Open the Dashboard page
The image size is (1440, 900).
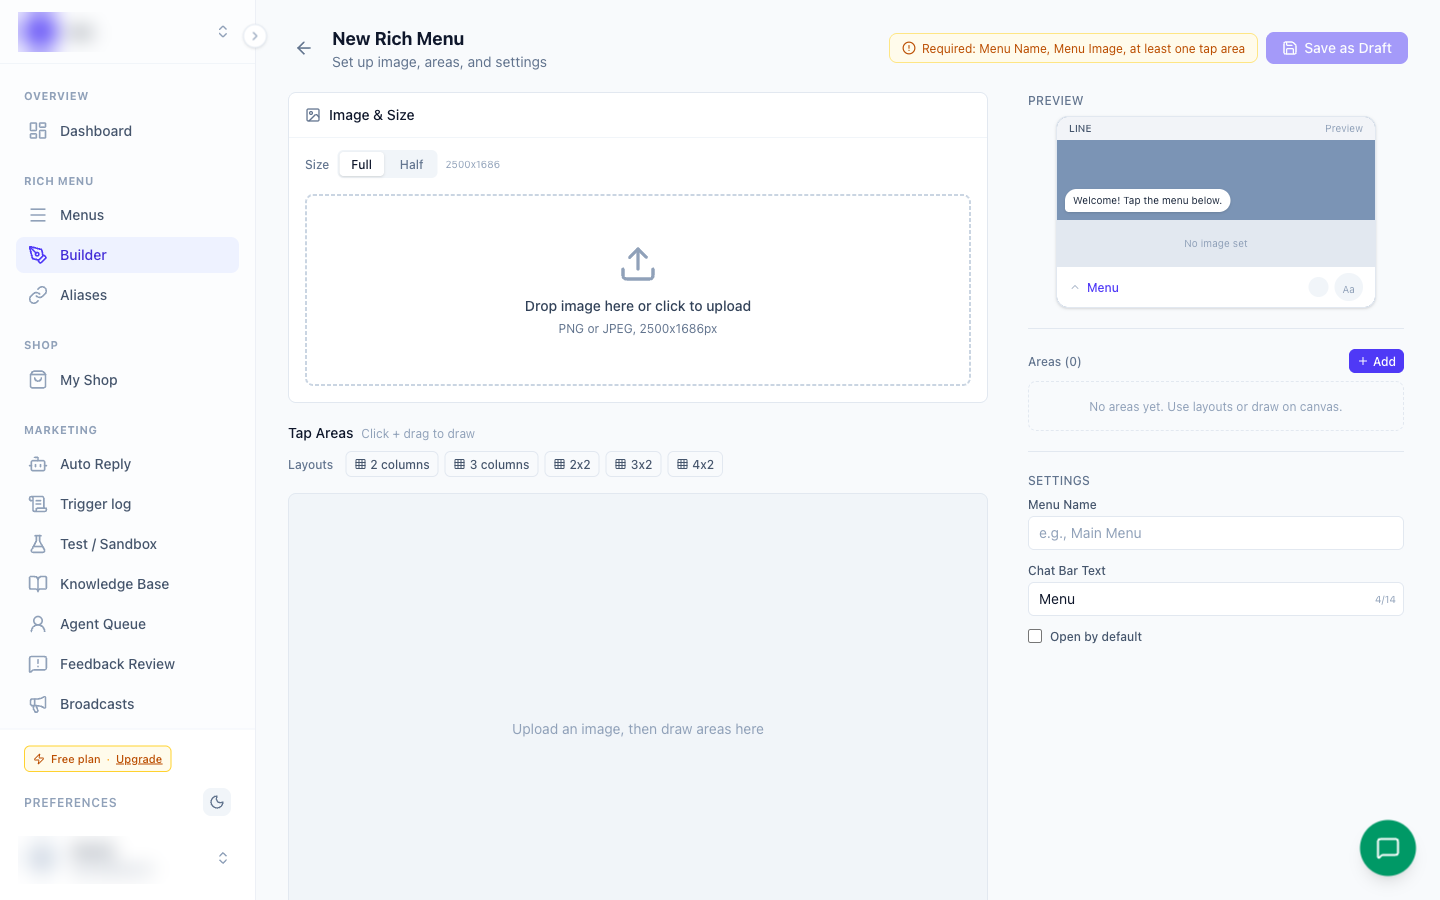[127, 131]
